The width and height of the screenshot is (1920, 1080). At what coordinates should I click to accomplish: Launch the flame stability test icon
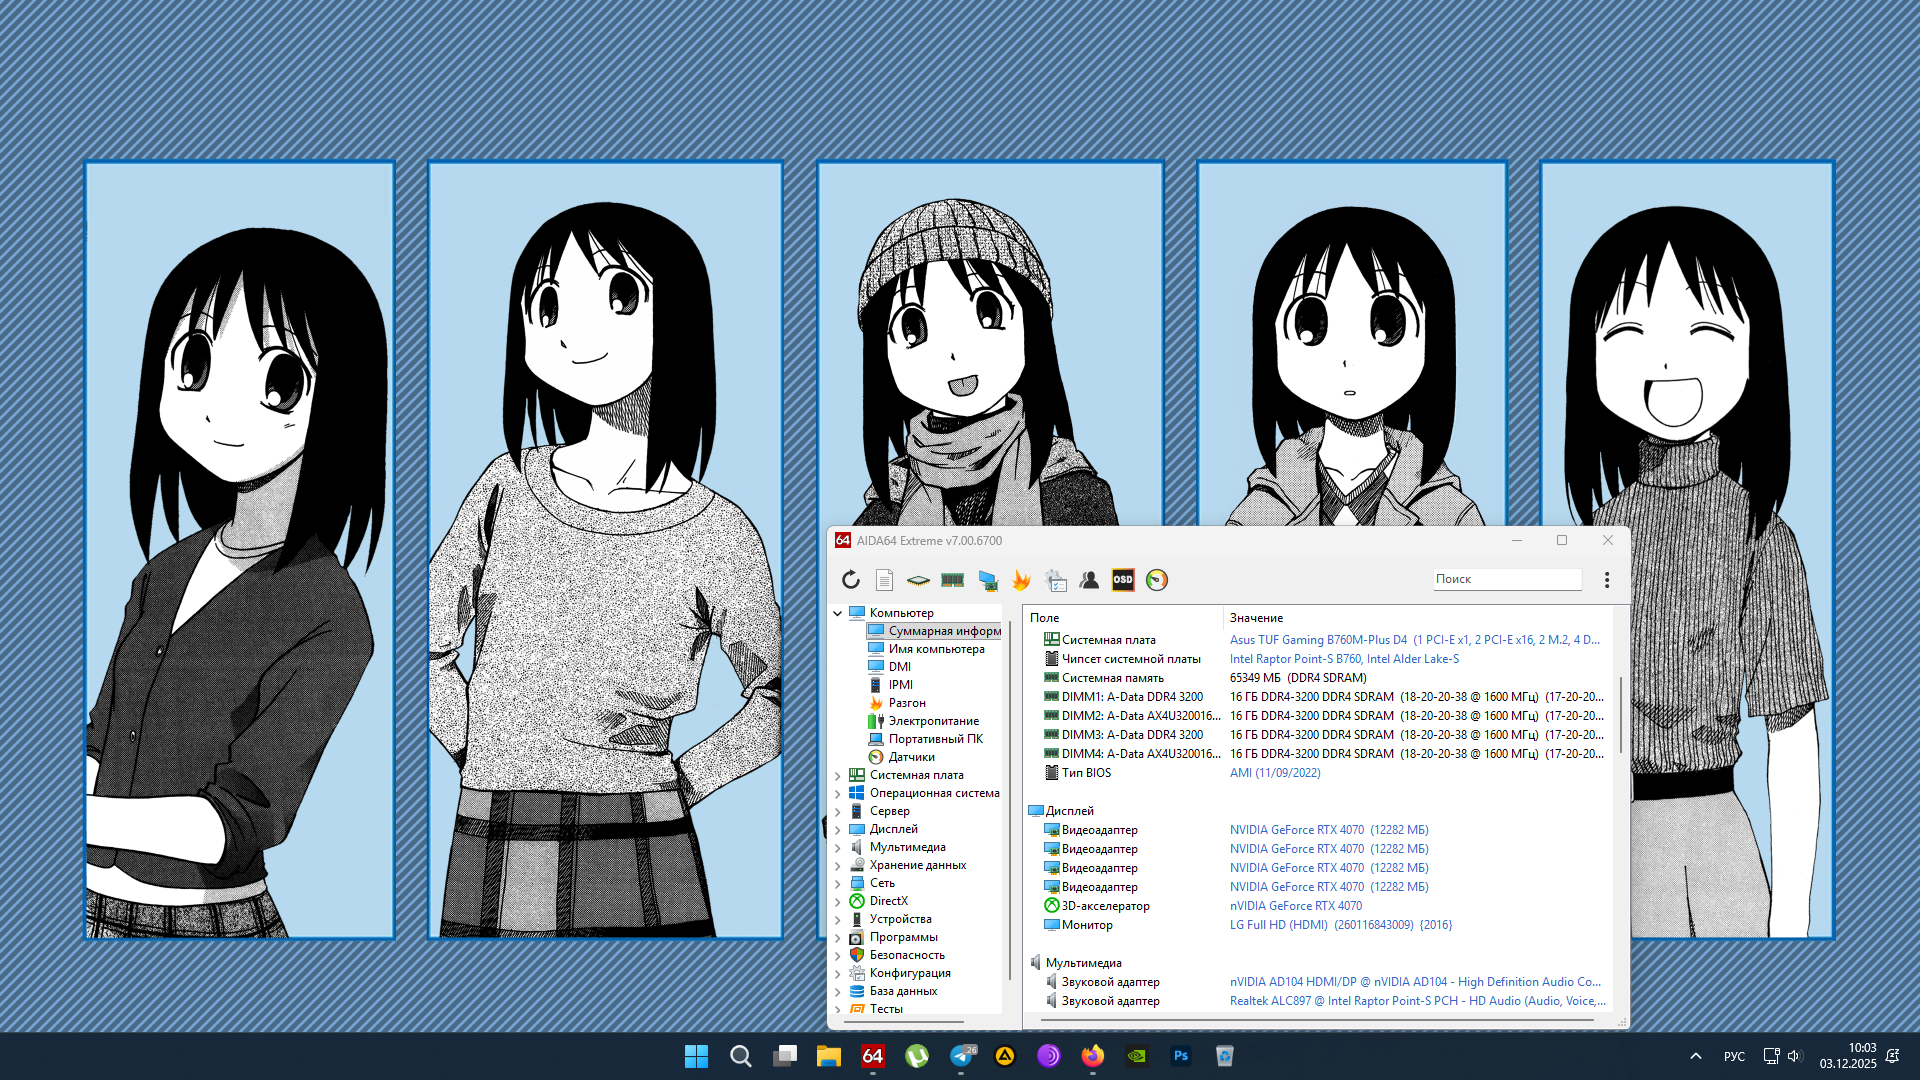[x=1021, y=580]
